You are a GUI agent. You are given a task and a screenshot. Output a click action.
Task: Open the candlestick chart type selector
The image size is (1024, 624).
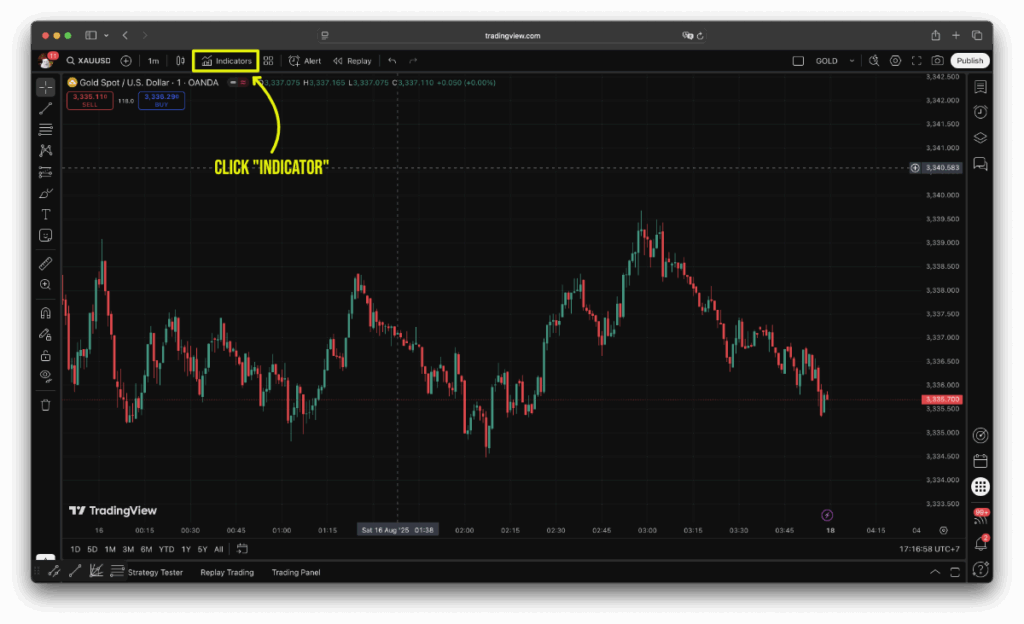coord(180,61)
